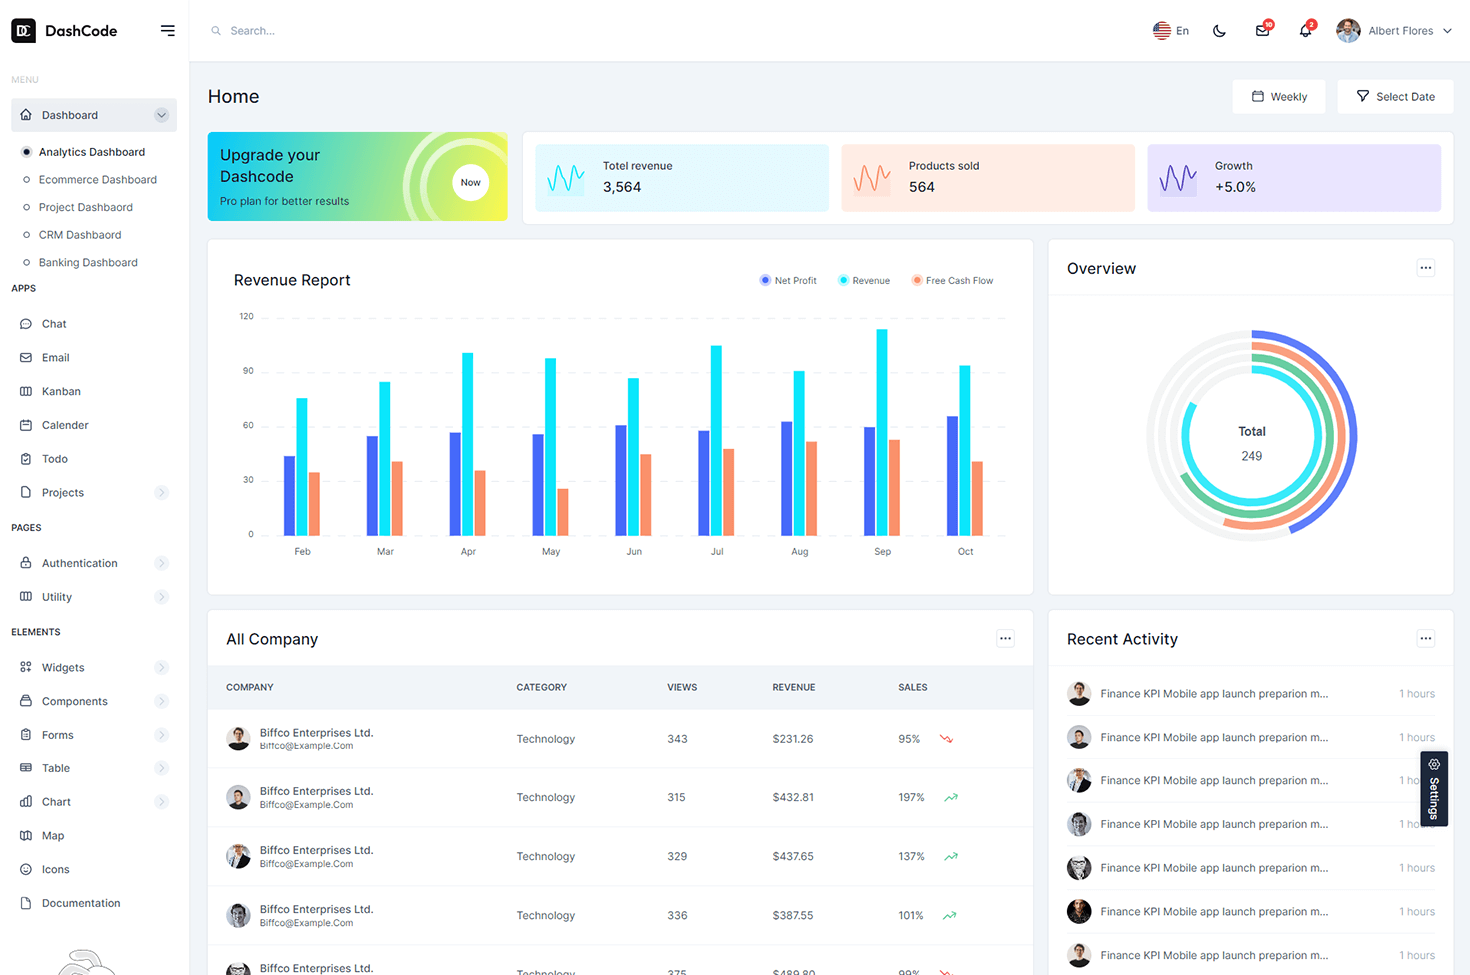
Task: Click the Totel revenue stat card
Action: tap(682, 178)
